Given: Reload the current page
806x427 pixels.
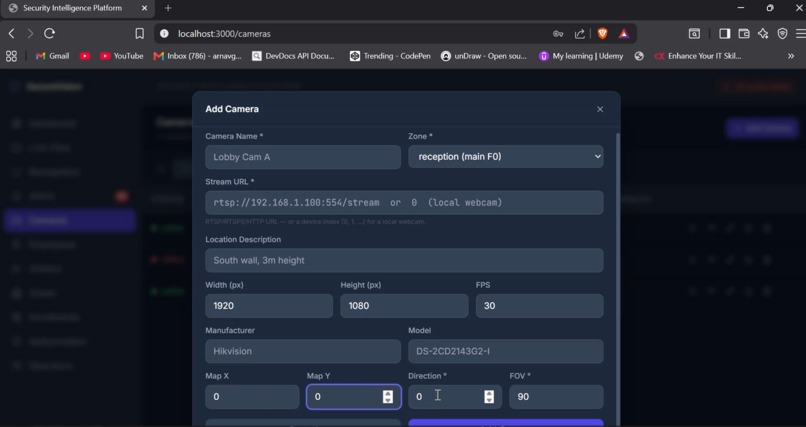Looking at the screenshot, I should tap(49, 33).
